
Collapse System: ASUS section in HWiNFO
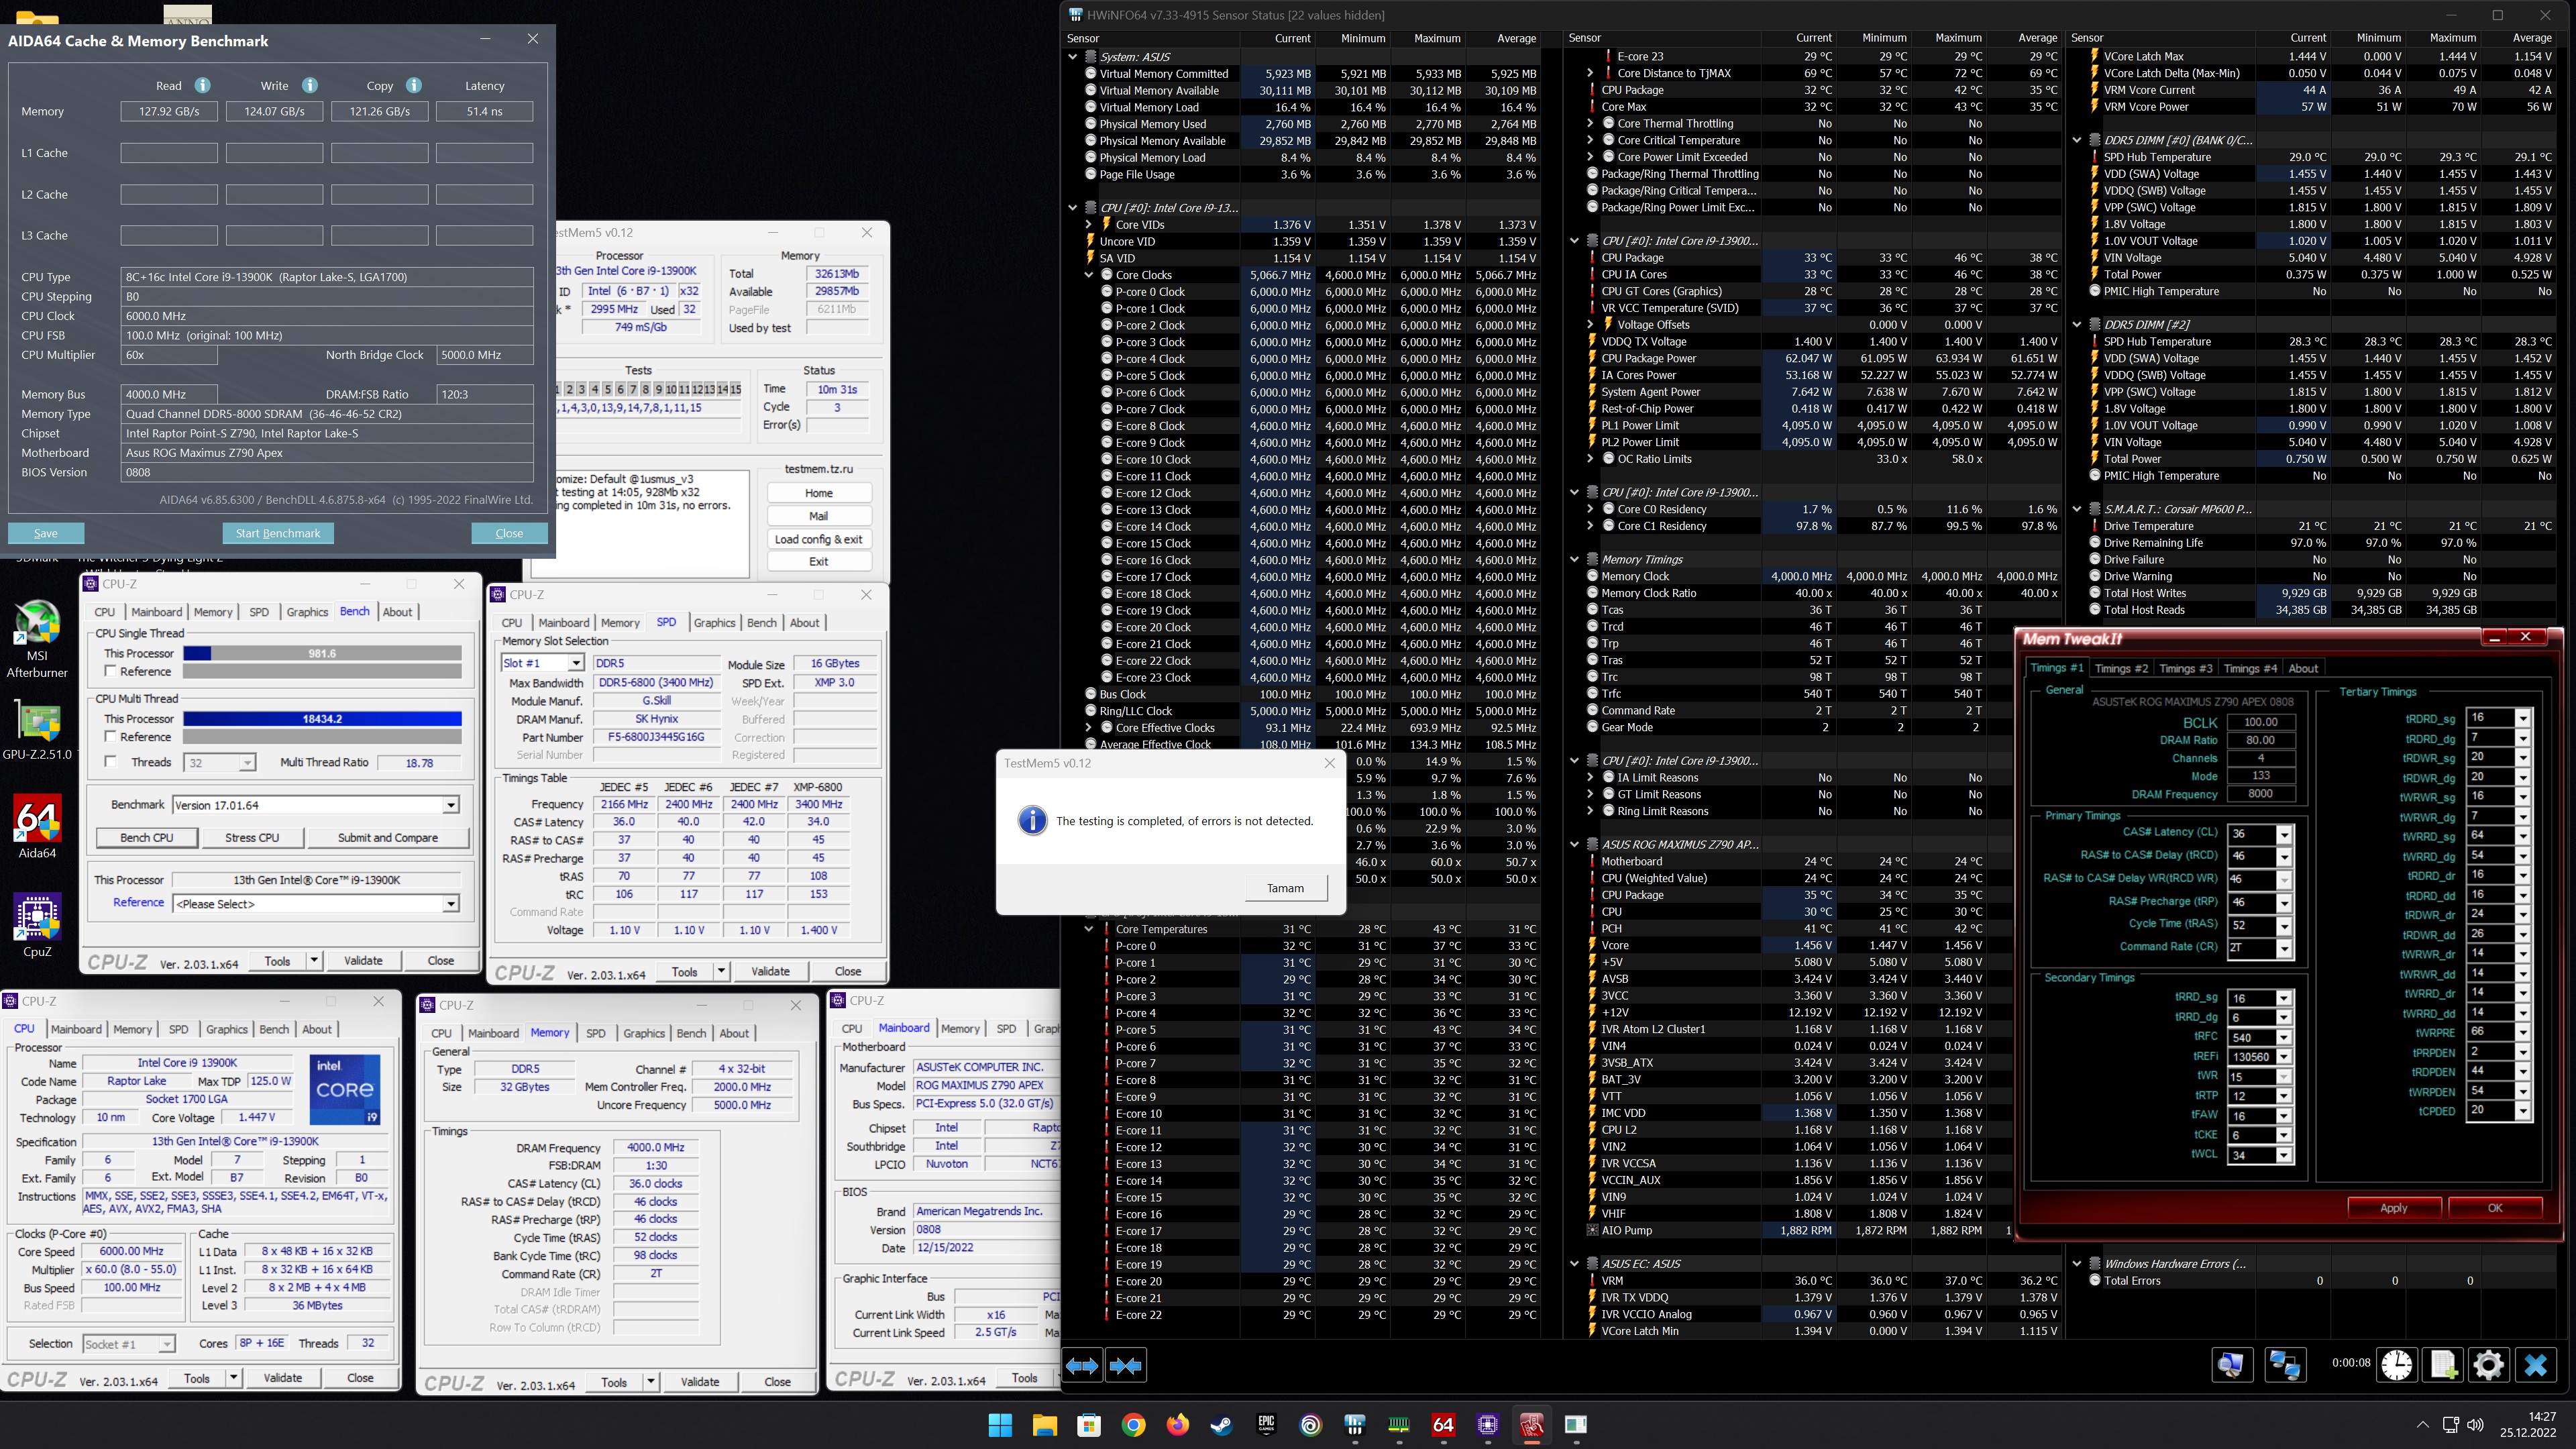1073,57
